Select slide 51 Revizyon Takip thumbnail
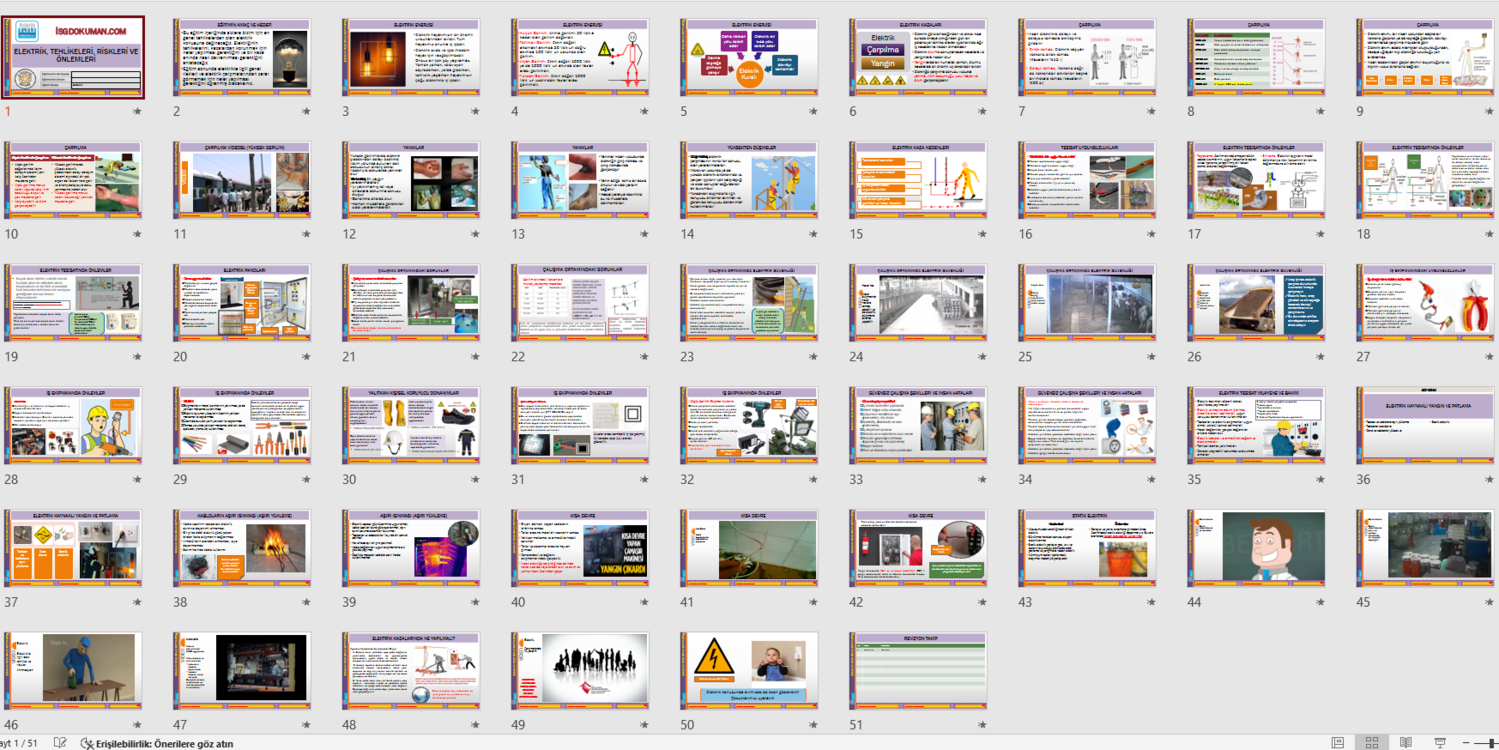The image size is (1499, 750). click(x=918, y=672)
